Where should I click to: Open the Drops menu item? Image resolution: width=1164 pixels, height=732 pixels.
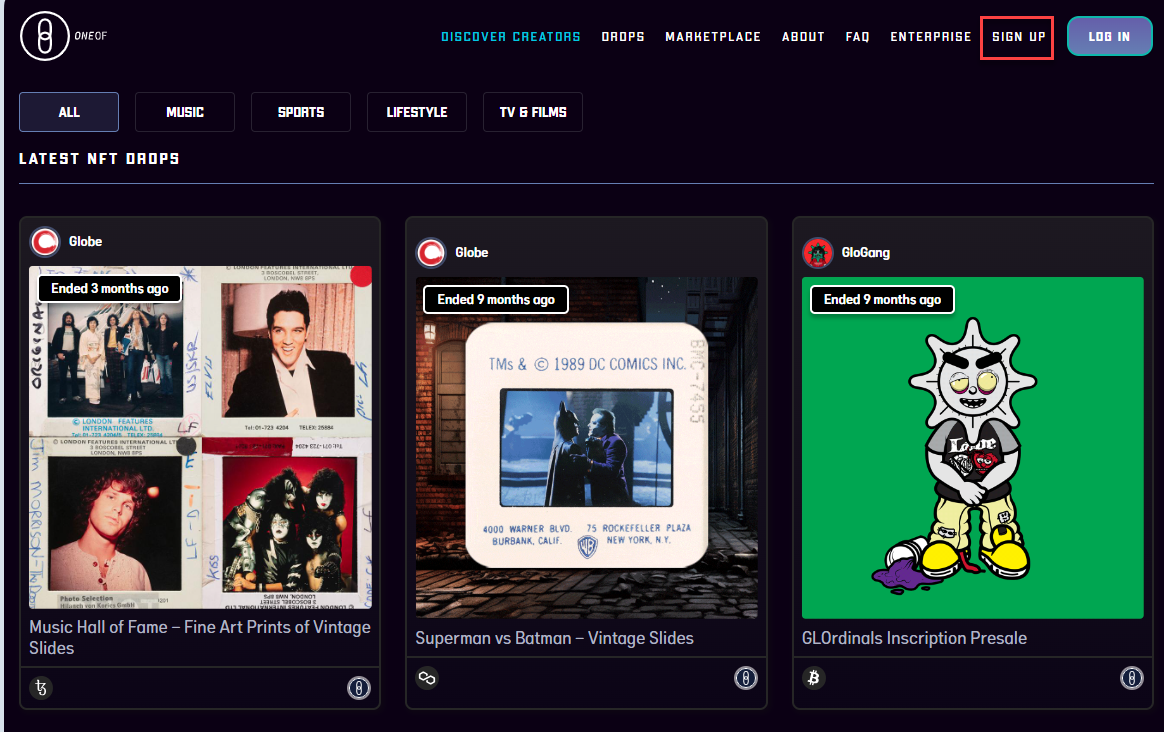pyautogui.click(x=623, y=36)
